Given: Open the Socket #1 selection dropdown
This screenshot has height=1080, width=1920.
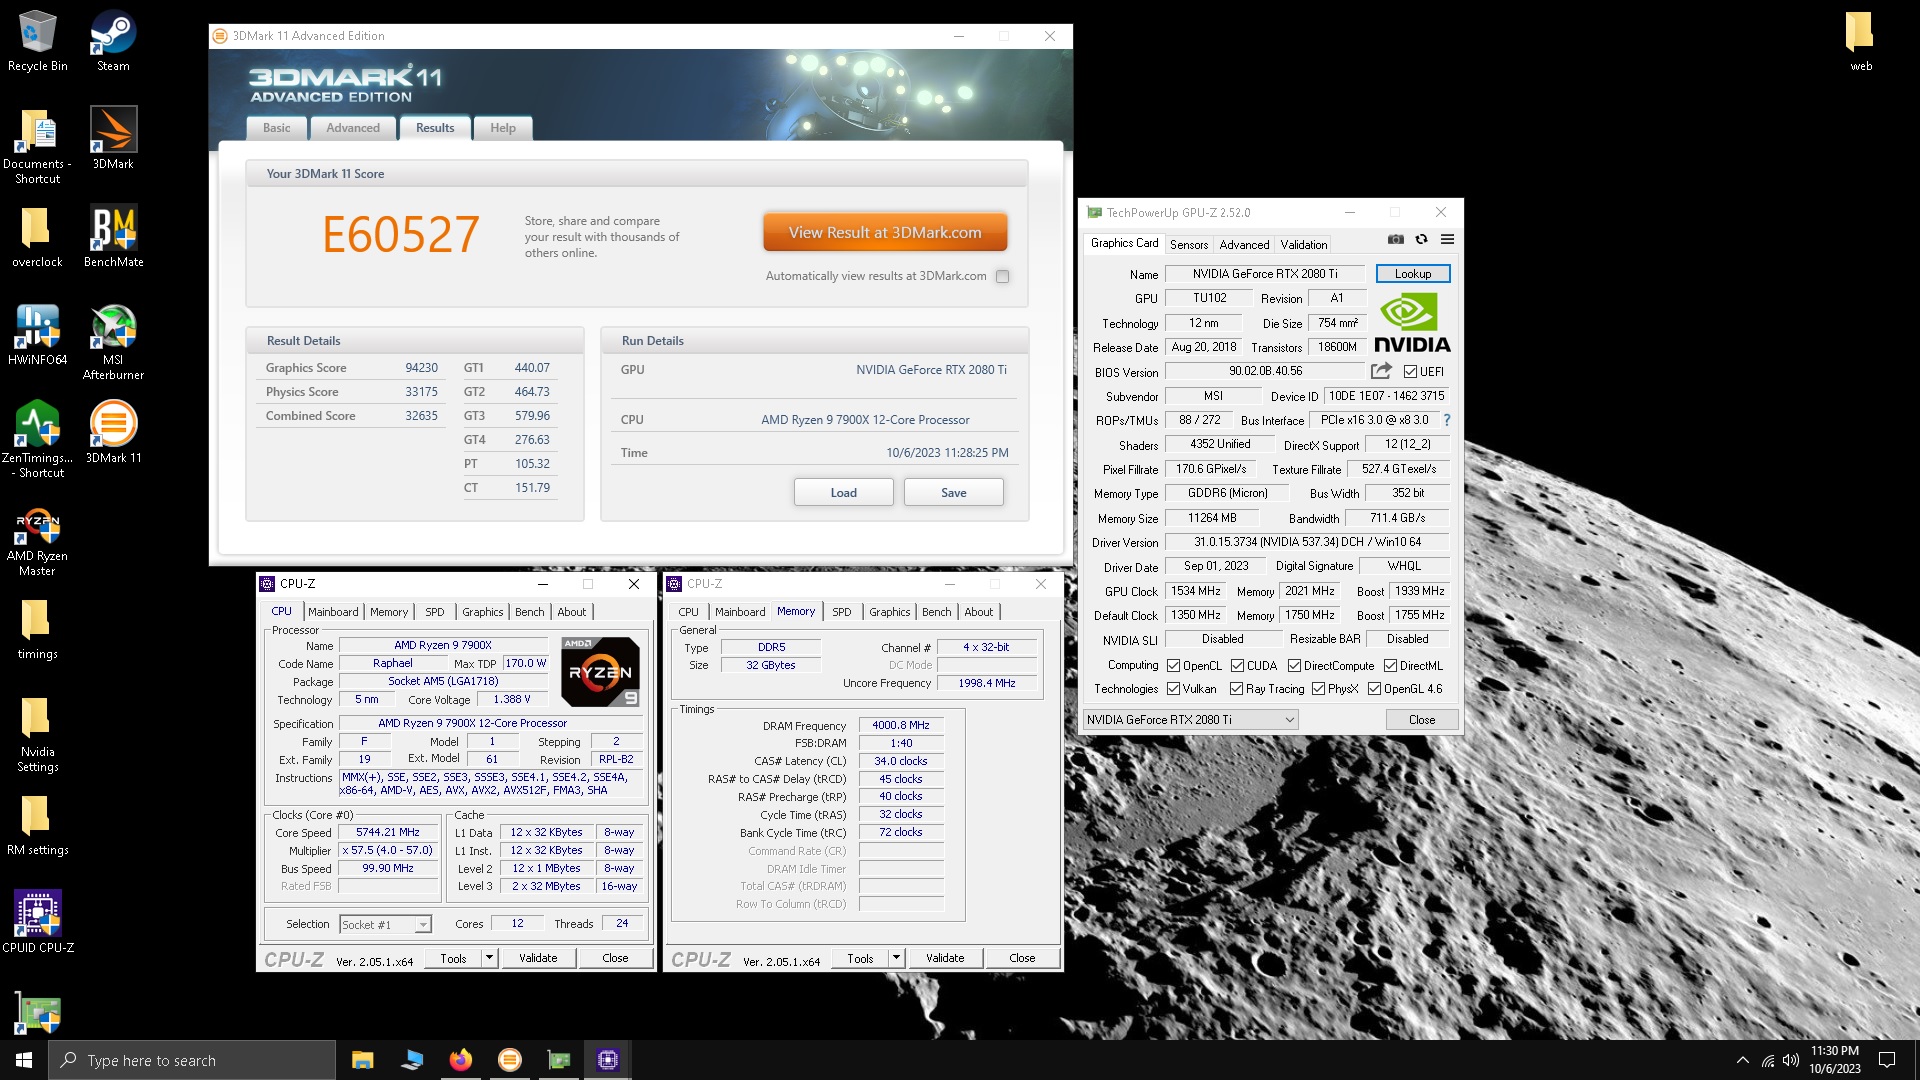Looking at the screenshot, I should point(385,925).
